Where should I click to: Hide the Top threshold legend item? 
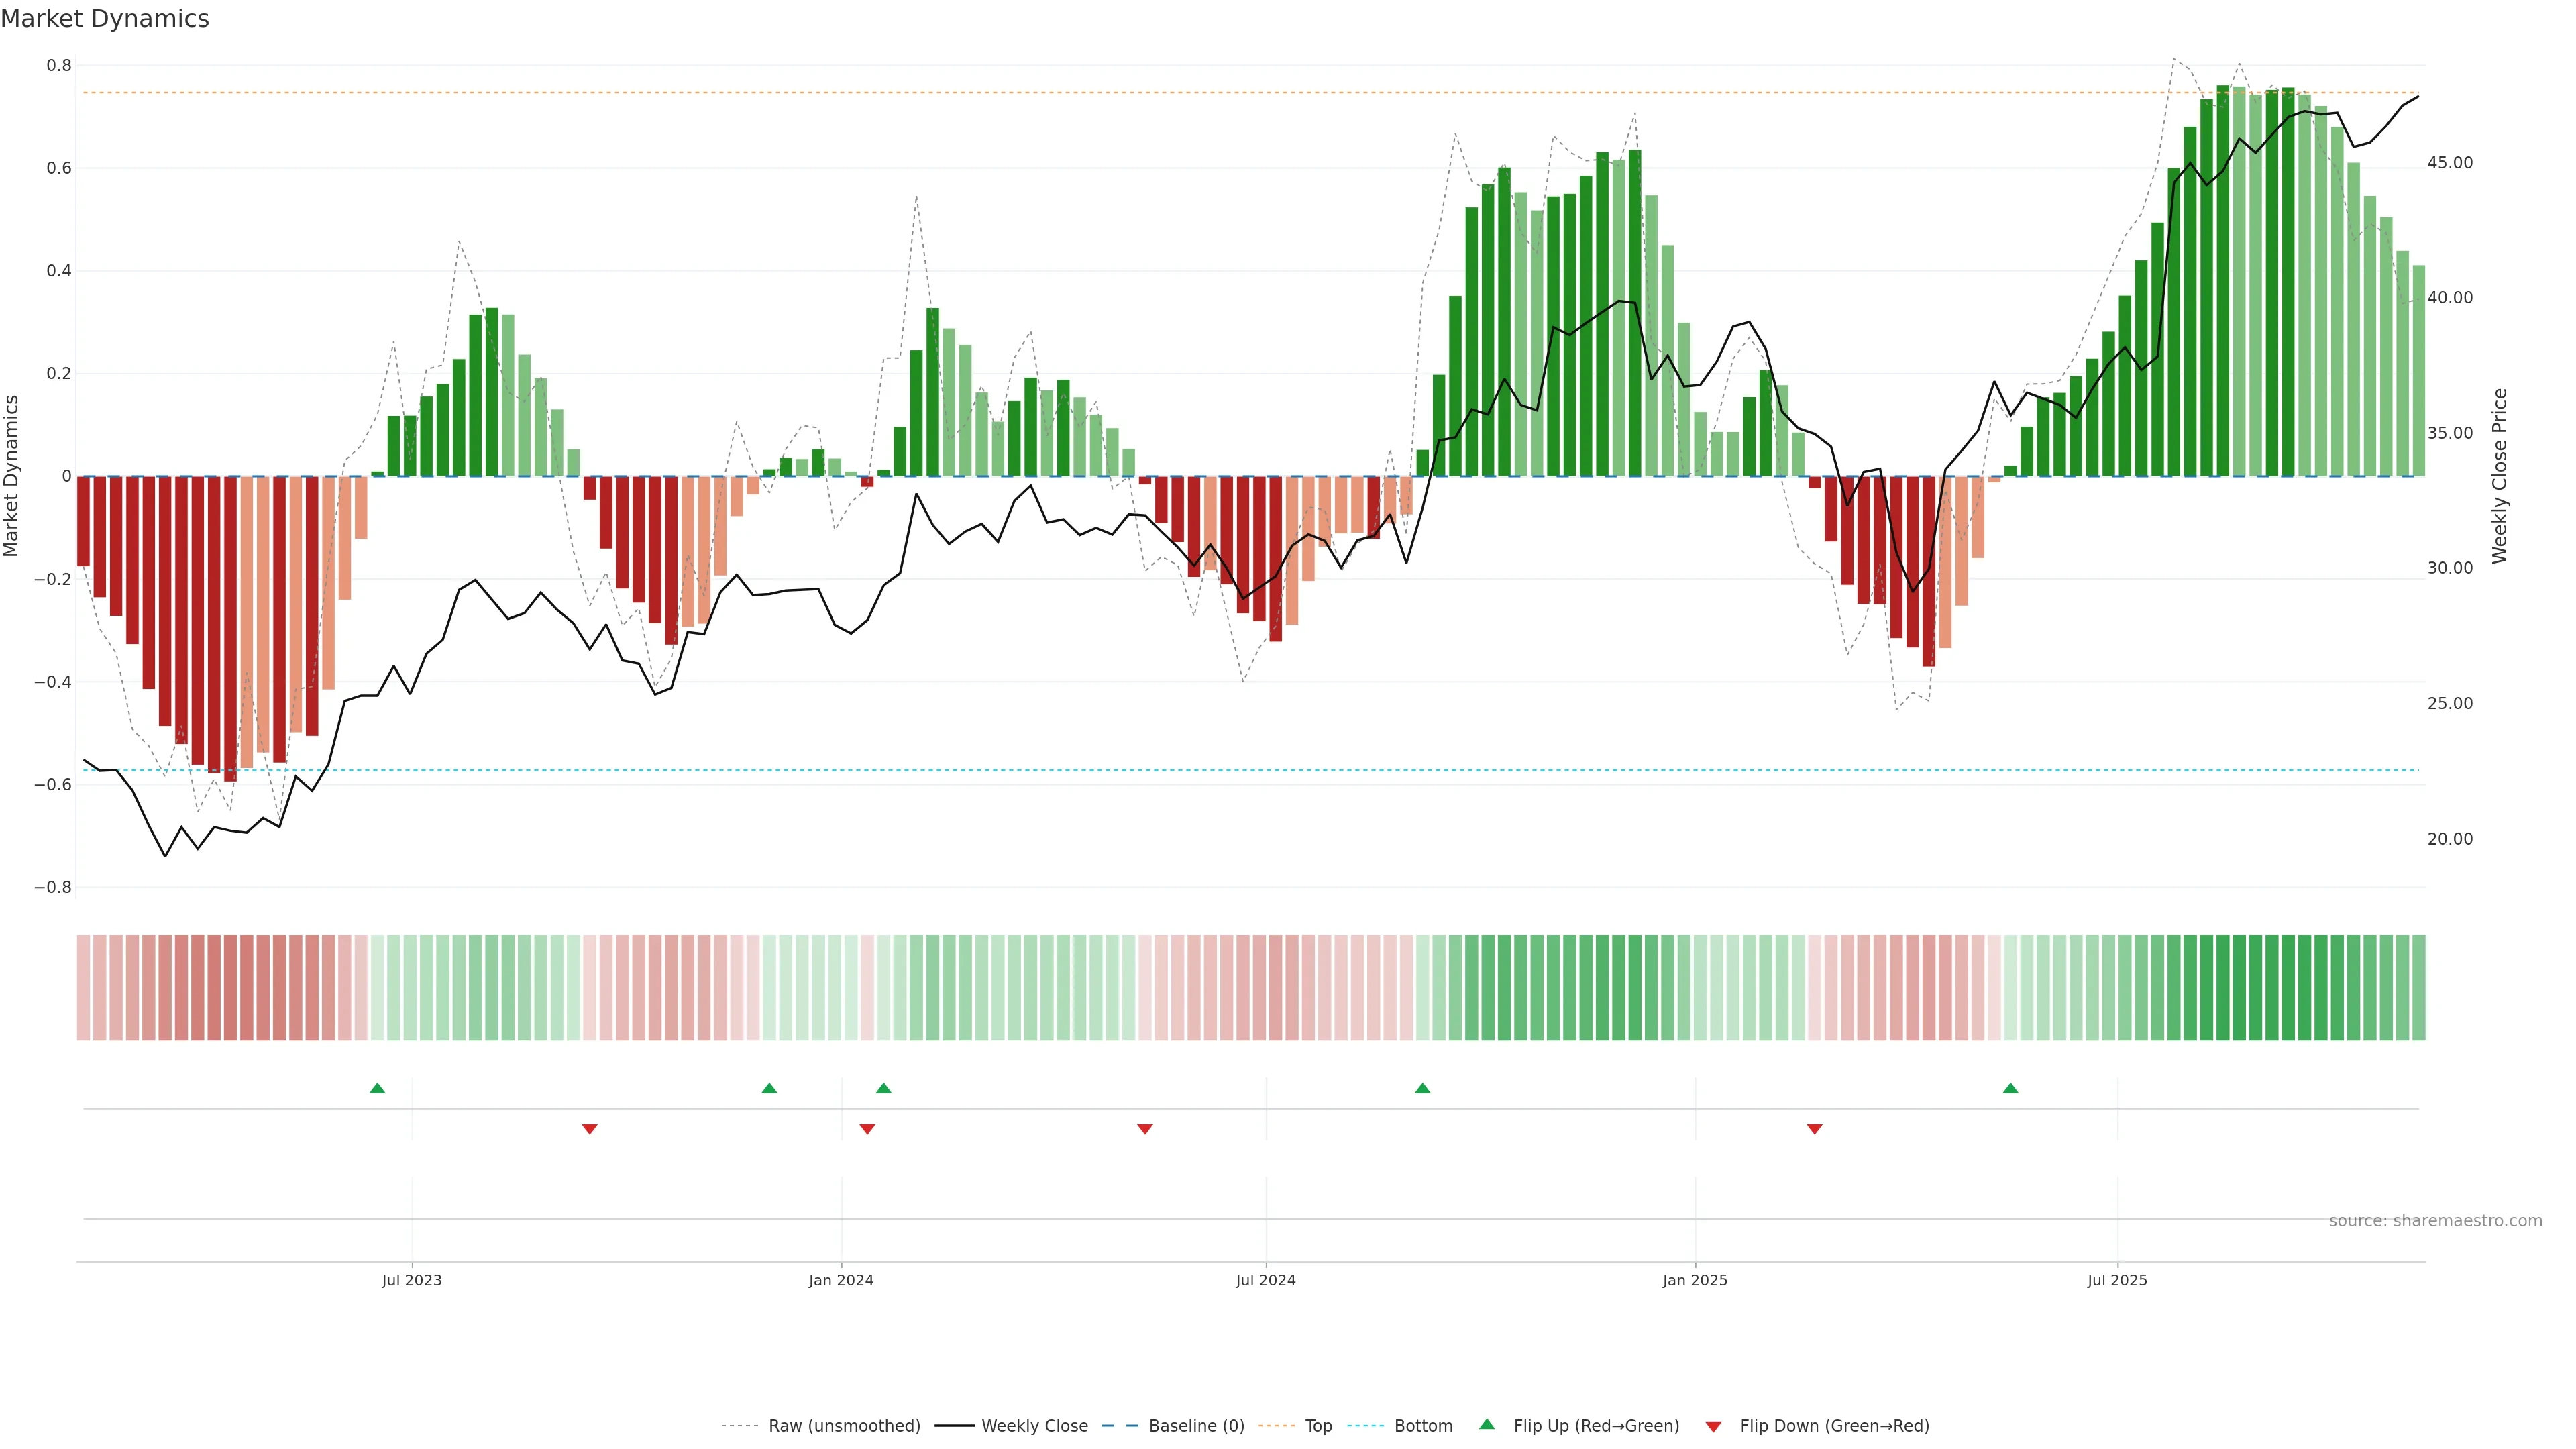pyautogui.click(x=1318, y=1425)
